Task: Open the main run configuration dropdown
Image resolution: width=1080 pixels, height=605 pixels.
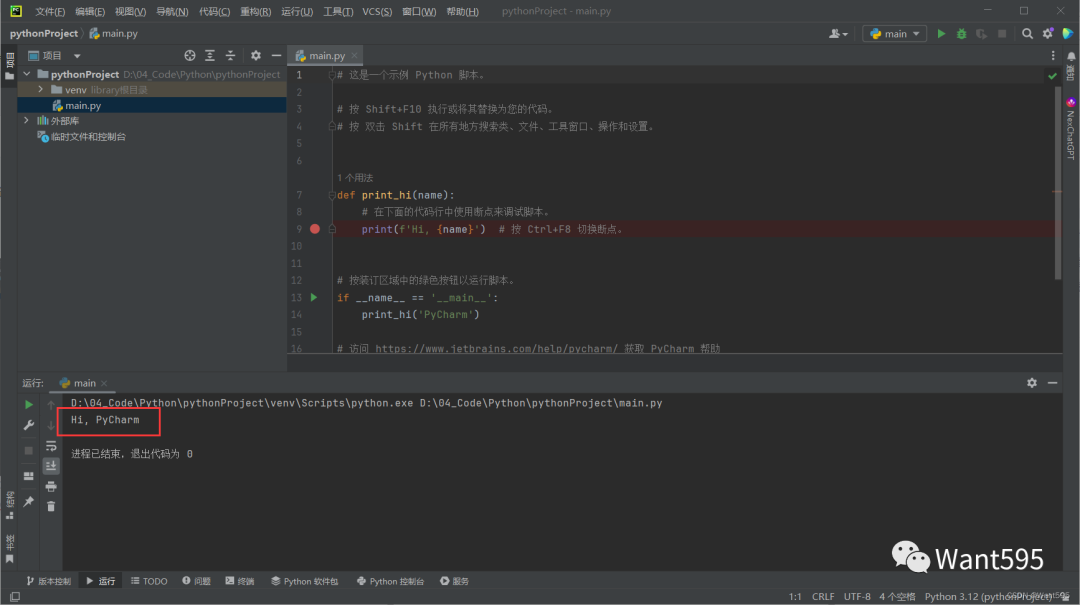Action: (895, 33)
